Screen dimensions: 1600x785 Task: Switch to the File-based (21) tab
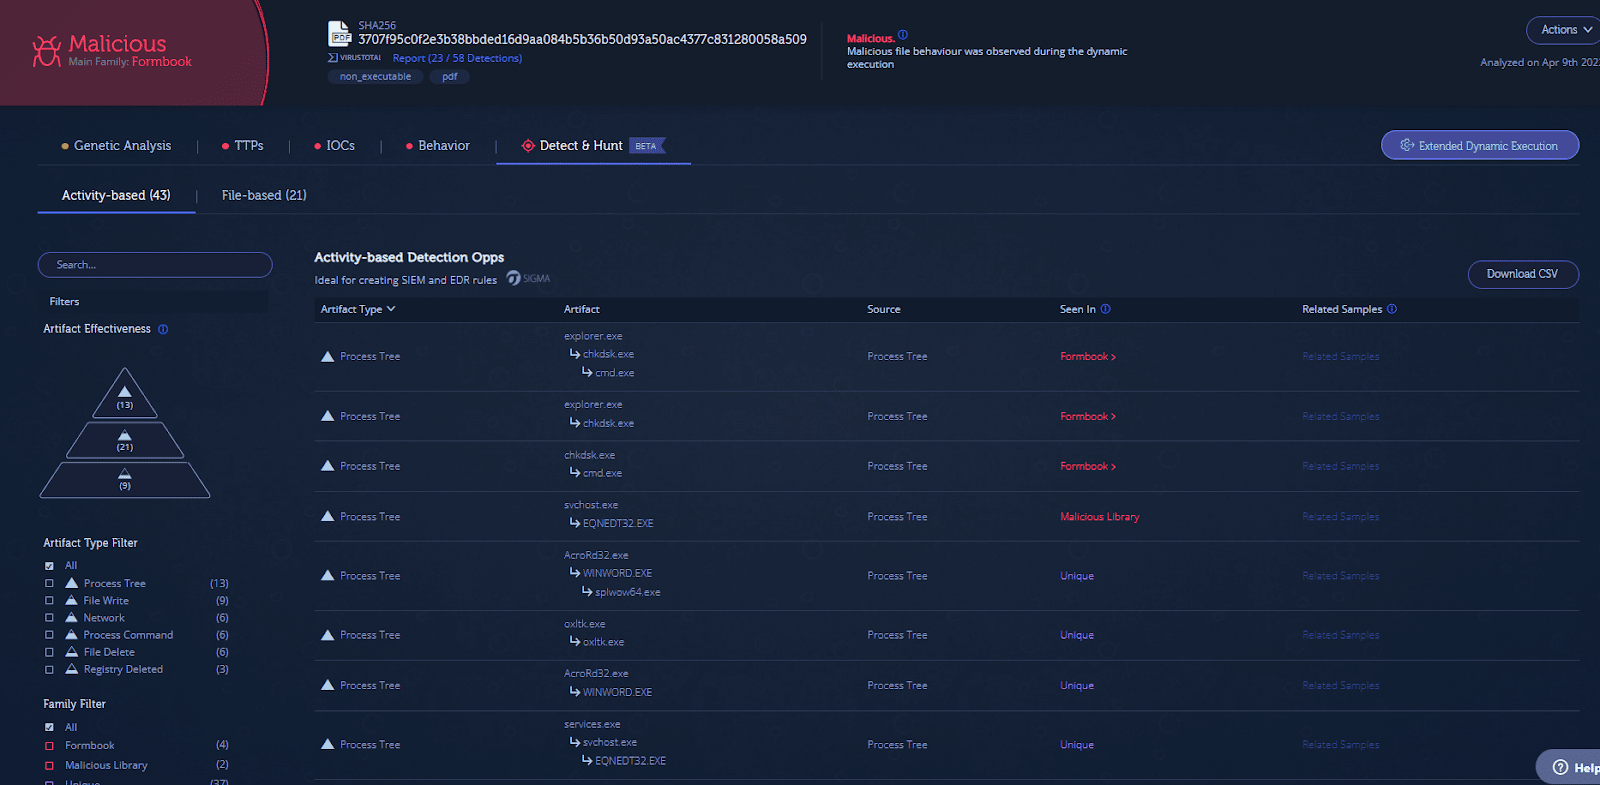pos(264,195)
